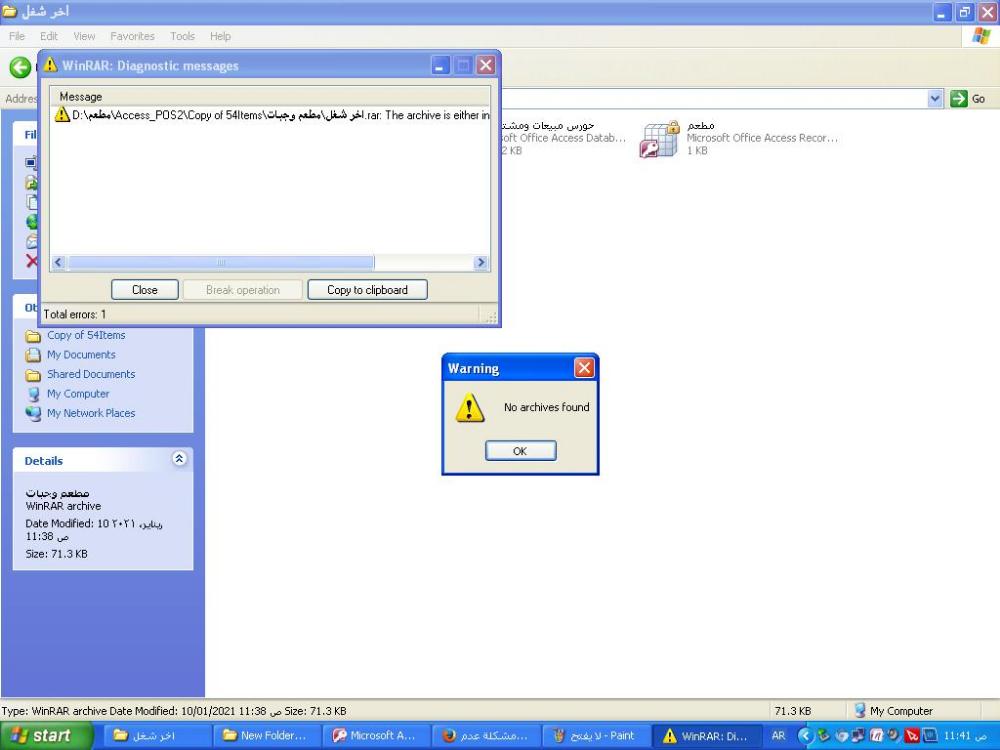Click the red X Delete task icon in sidebar
Image resolution: width=1000 pixels, height=750 pixels.
(31, 260)
